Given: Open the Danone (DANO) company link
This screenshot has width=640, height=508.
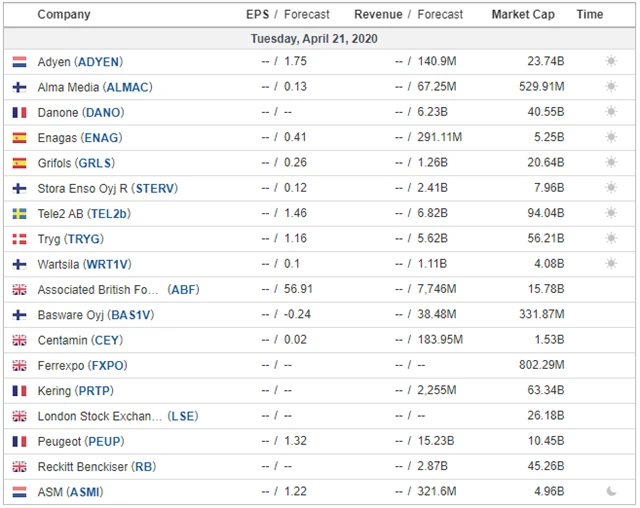Looking at the screenshot, I should coord(81,113).
